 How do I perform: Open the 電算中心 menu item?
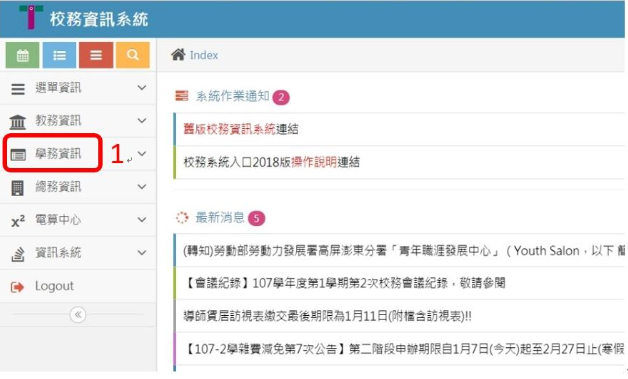[x=78, y=220]
